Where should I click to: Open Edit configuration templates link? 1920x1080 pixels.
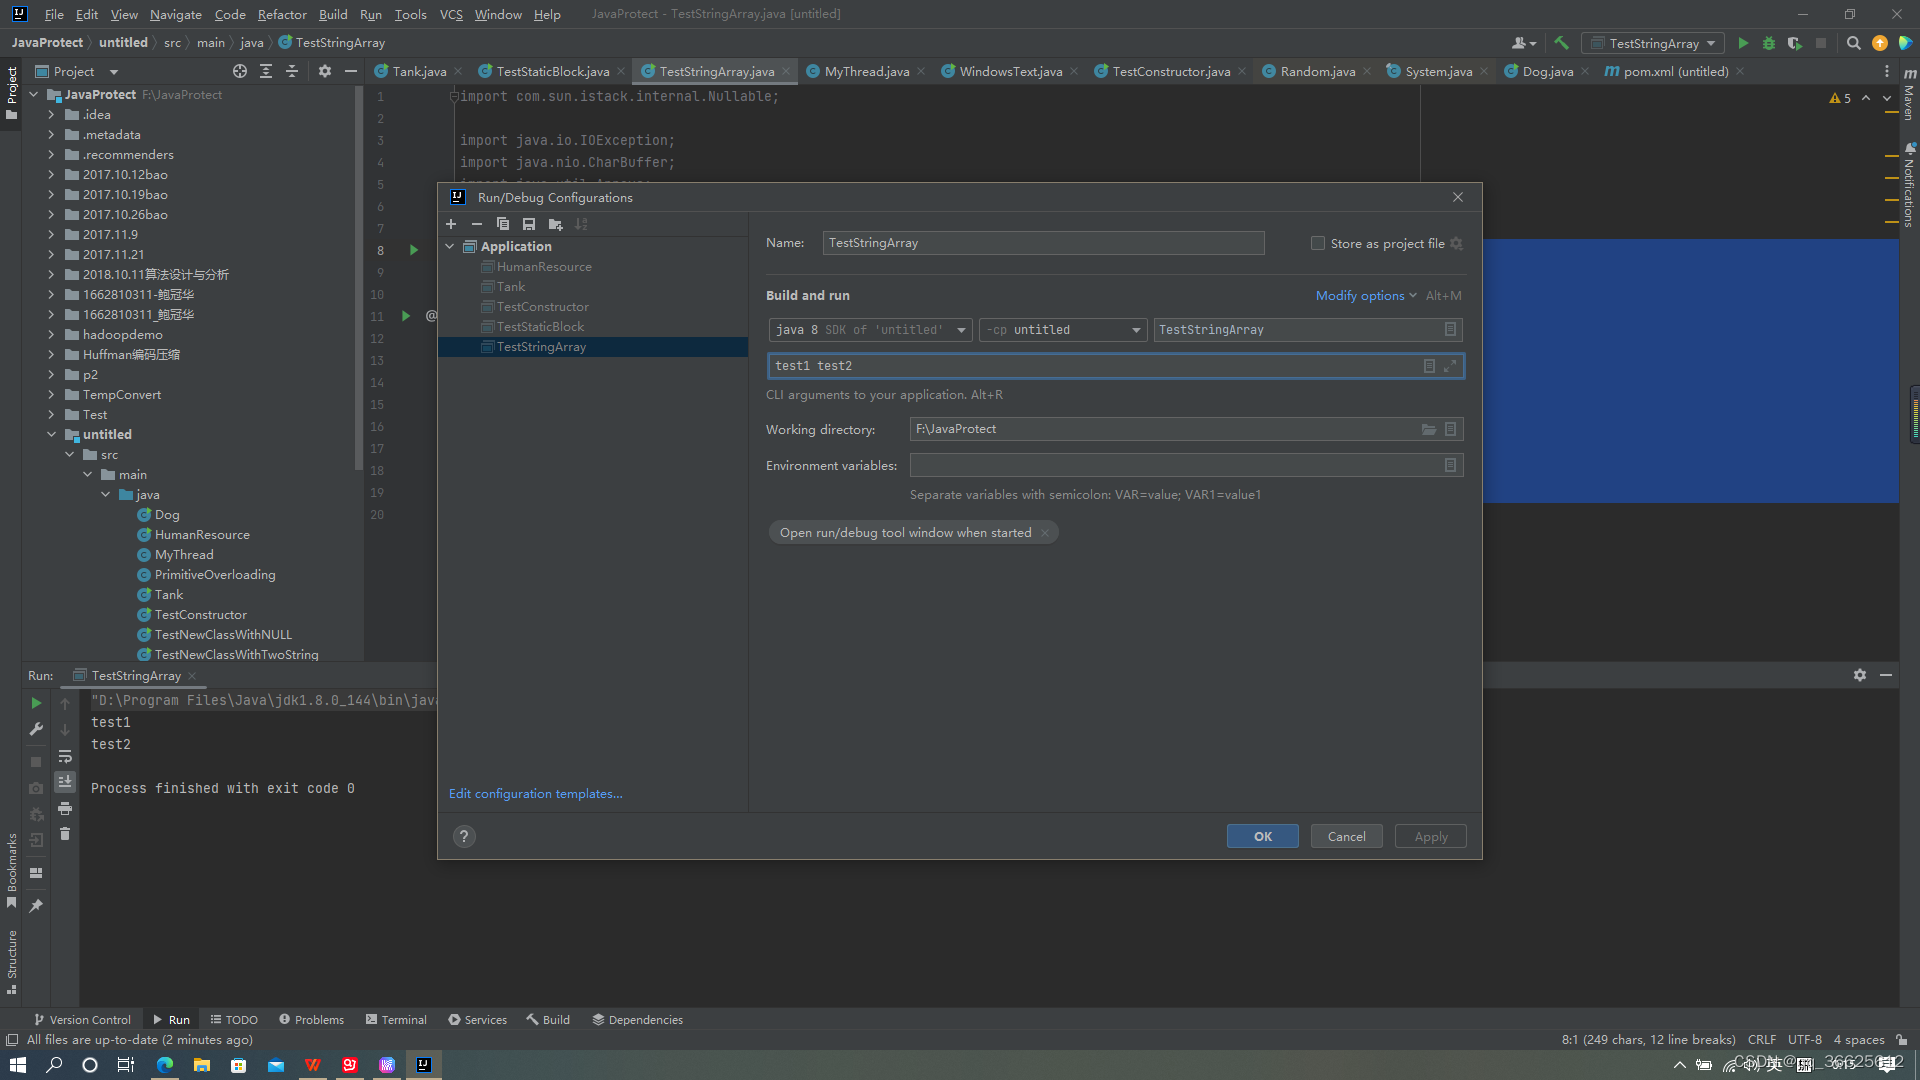coord(535,794)
